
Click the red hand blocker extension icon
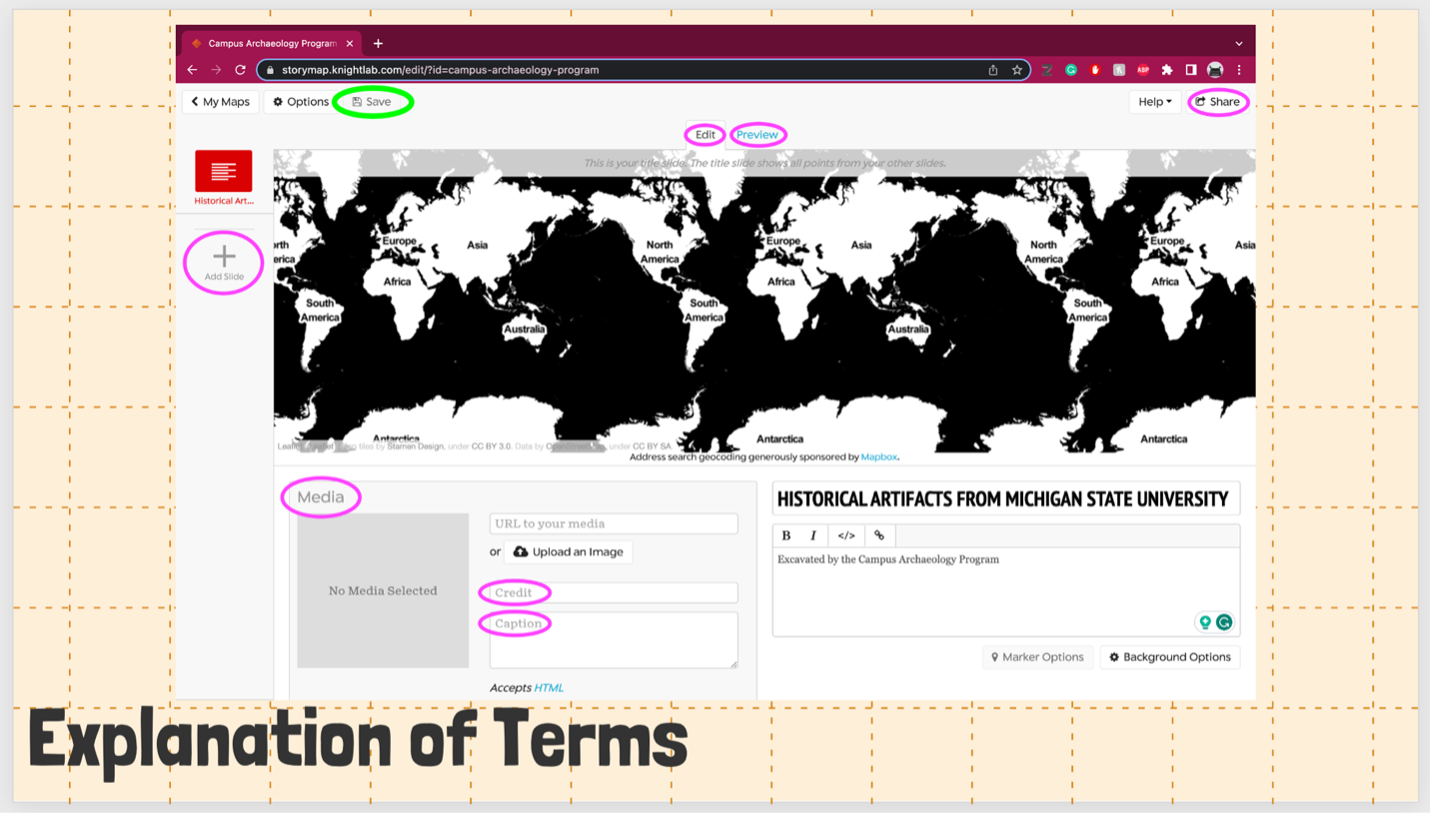[1095, 70]
